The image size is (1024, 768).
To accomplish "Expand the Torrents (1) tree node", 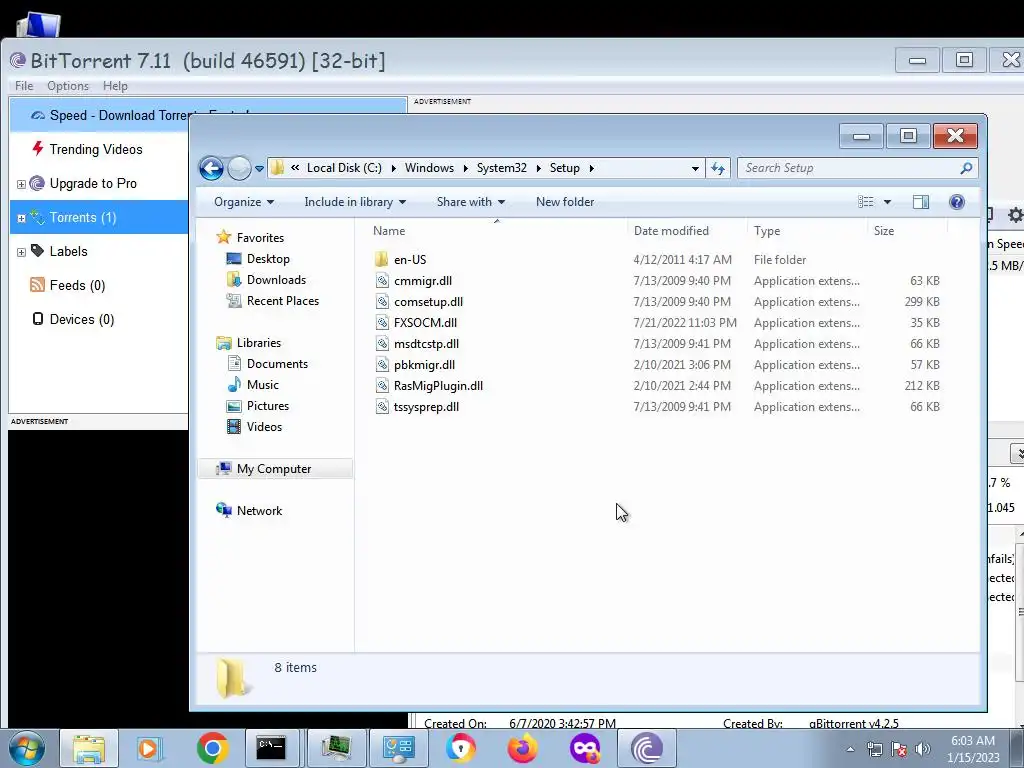I will tap(21, 218).
